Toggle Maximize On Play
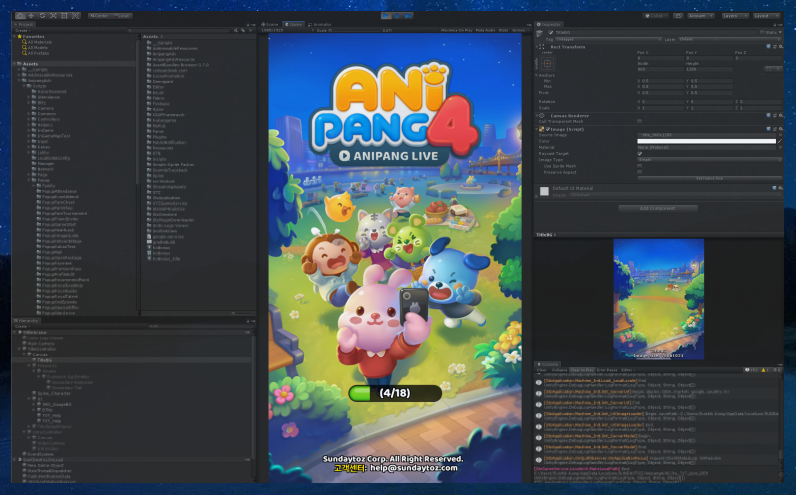The height and width of the screenshot is (495, 796). [457, 30]
